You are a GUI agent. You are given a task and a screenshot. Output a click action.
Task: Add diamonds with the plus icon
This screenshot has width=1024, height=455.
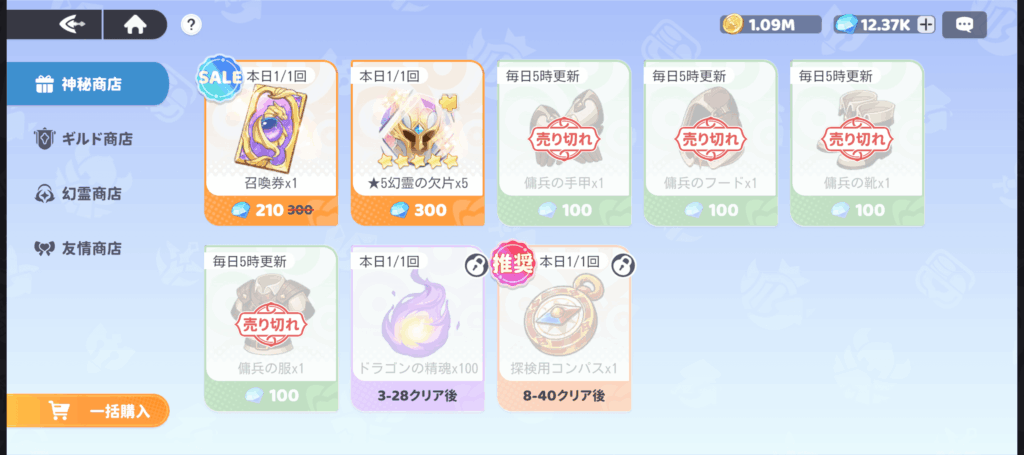(925, 25)
